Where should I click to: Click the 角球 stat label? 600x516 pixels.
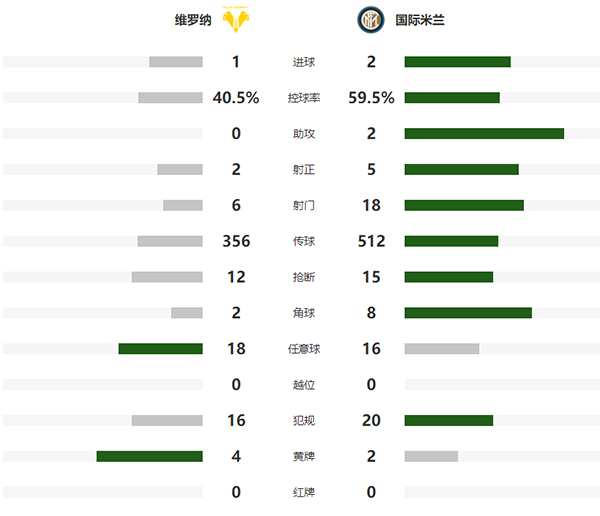coord(302,313)
